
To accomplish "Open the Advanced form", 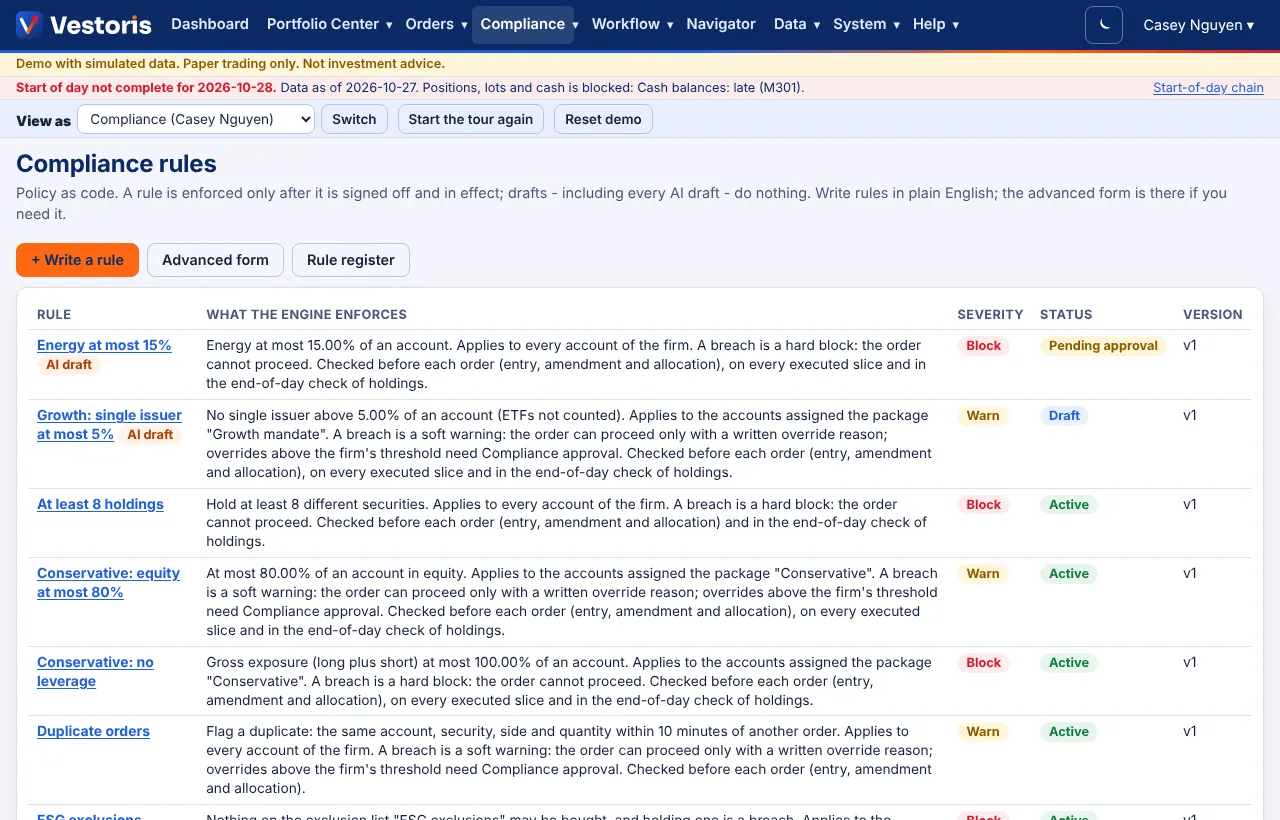I will pos(215,260).
